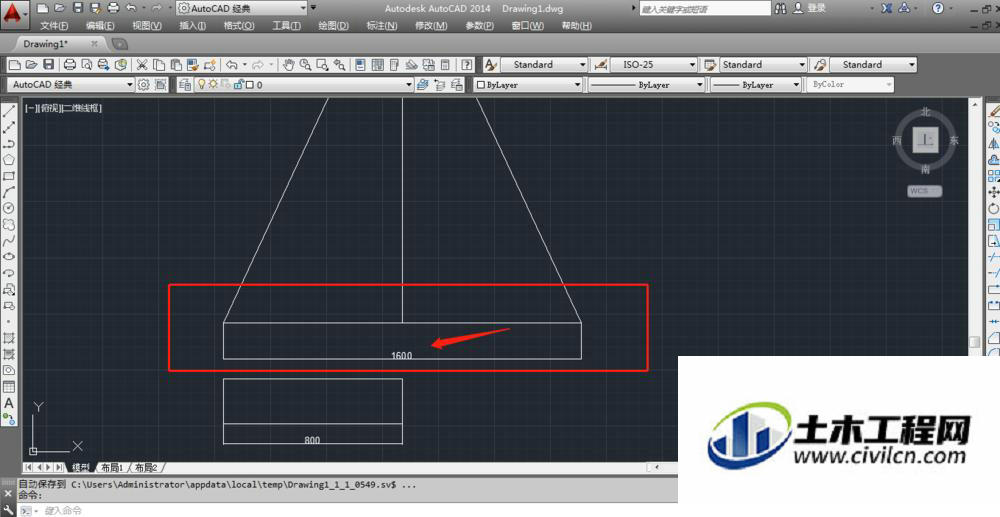Select the Spline tool
1000x517 pixels.
(x=9, y=241)
